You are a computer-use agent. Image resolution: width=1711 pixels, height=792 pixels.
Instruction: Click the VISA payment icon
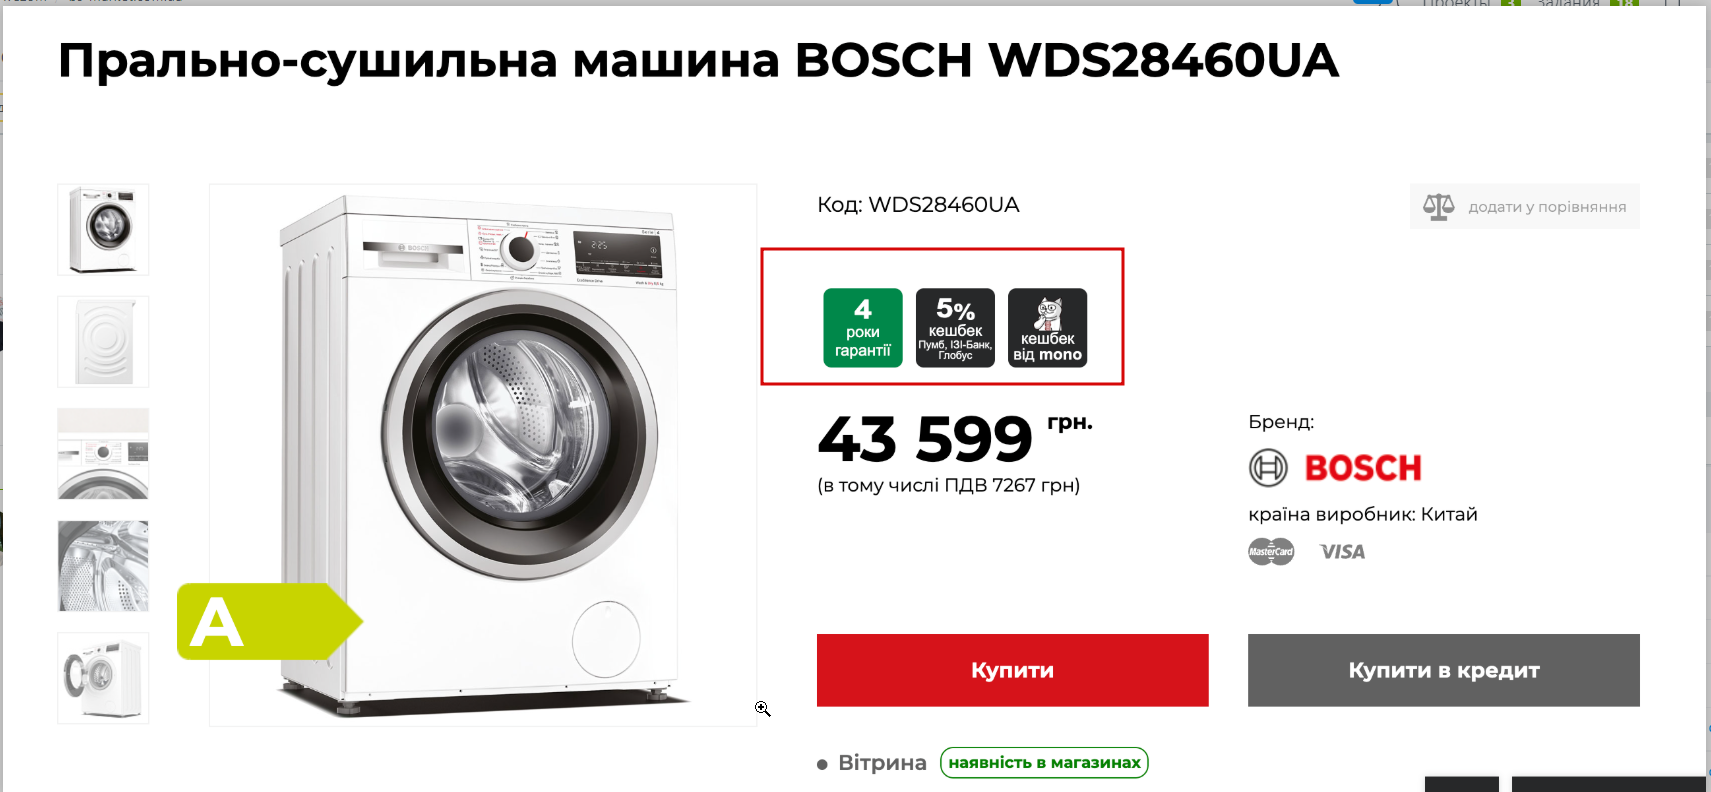click(1342, 552)
